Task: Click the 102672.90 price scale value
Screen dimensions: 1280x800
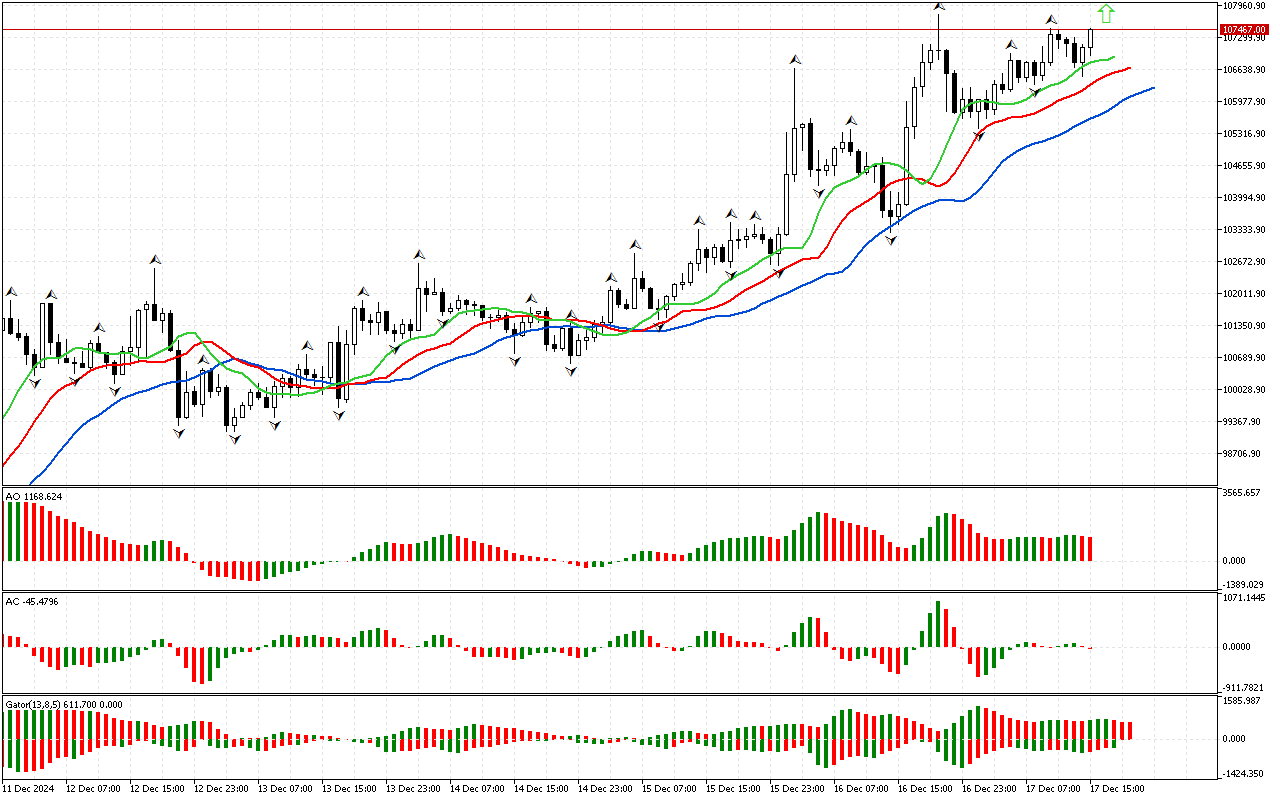Action: click(1245, 262)
